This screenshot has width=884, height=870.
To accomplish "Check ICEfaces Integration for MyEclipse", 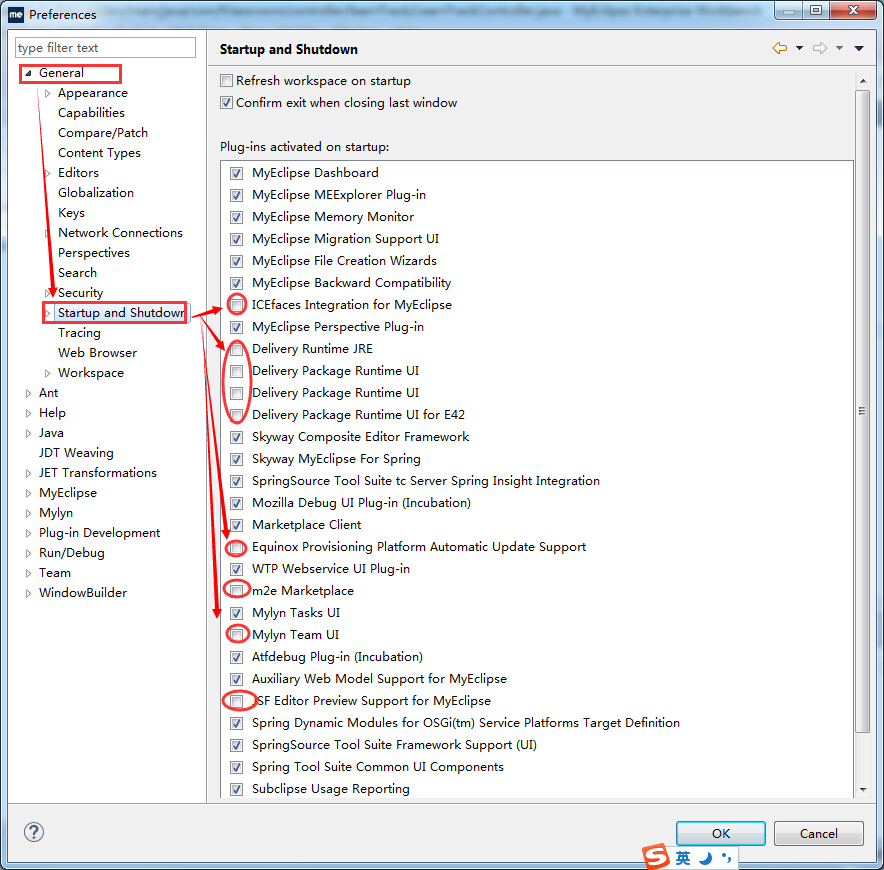I will [x=237, y=305].
